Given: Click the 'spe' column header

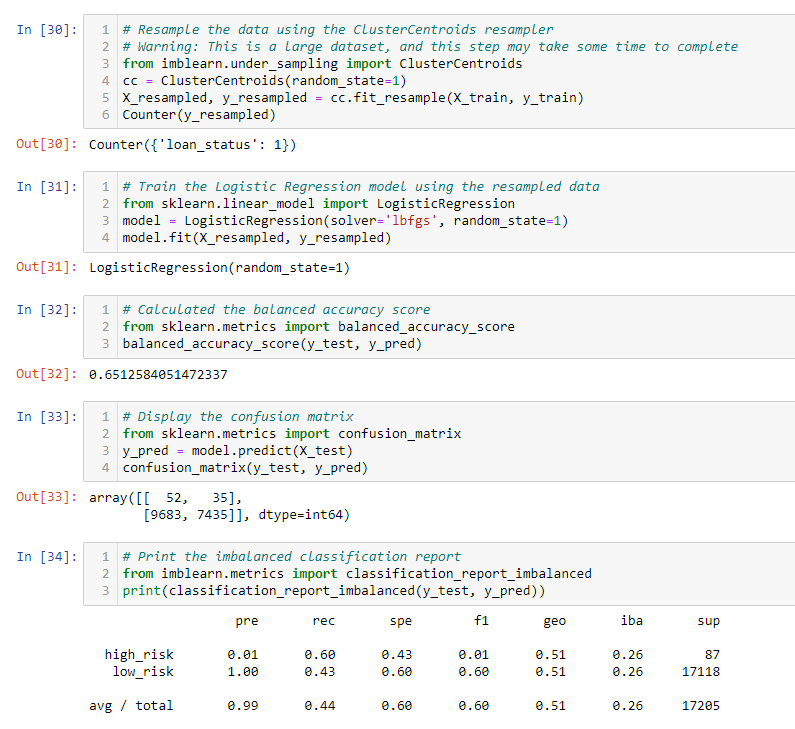Looking at the screenshot, I should point(401,621).
